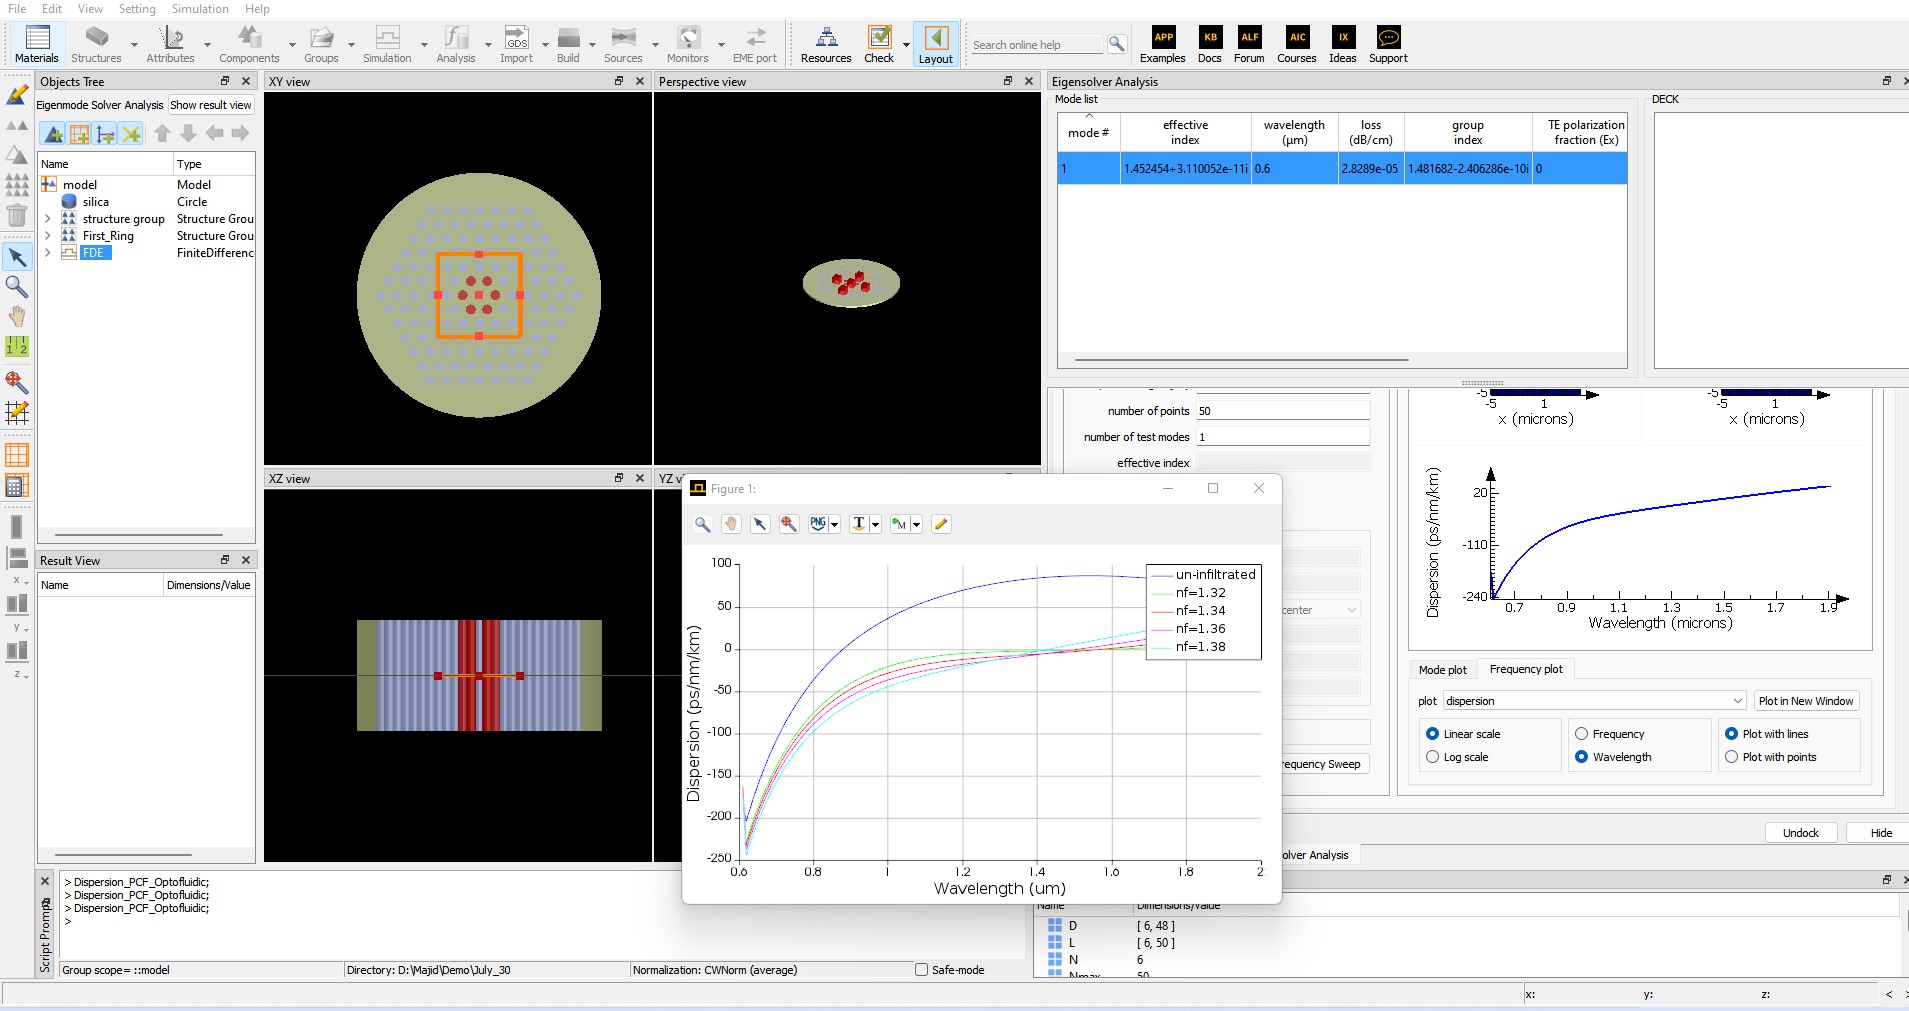Screen dimensions: 1909x1011
Task: Click the pan hand tool in Figure 1
Action: pos(731,524)
